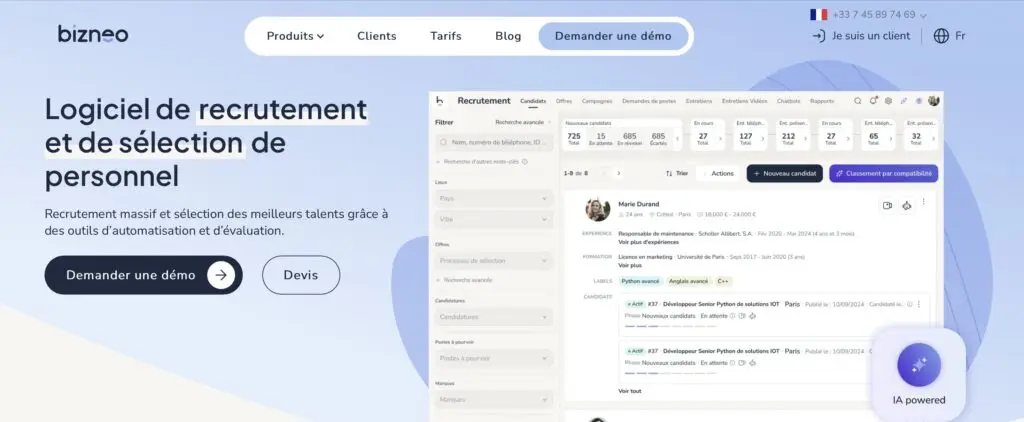The image size is (1024, 422).
Task: Click the Anglais avancé label tag
Action: pos(688,281)
